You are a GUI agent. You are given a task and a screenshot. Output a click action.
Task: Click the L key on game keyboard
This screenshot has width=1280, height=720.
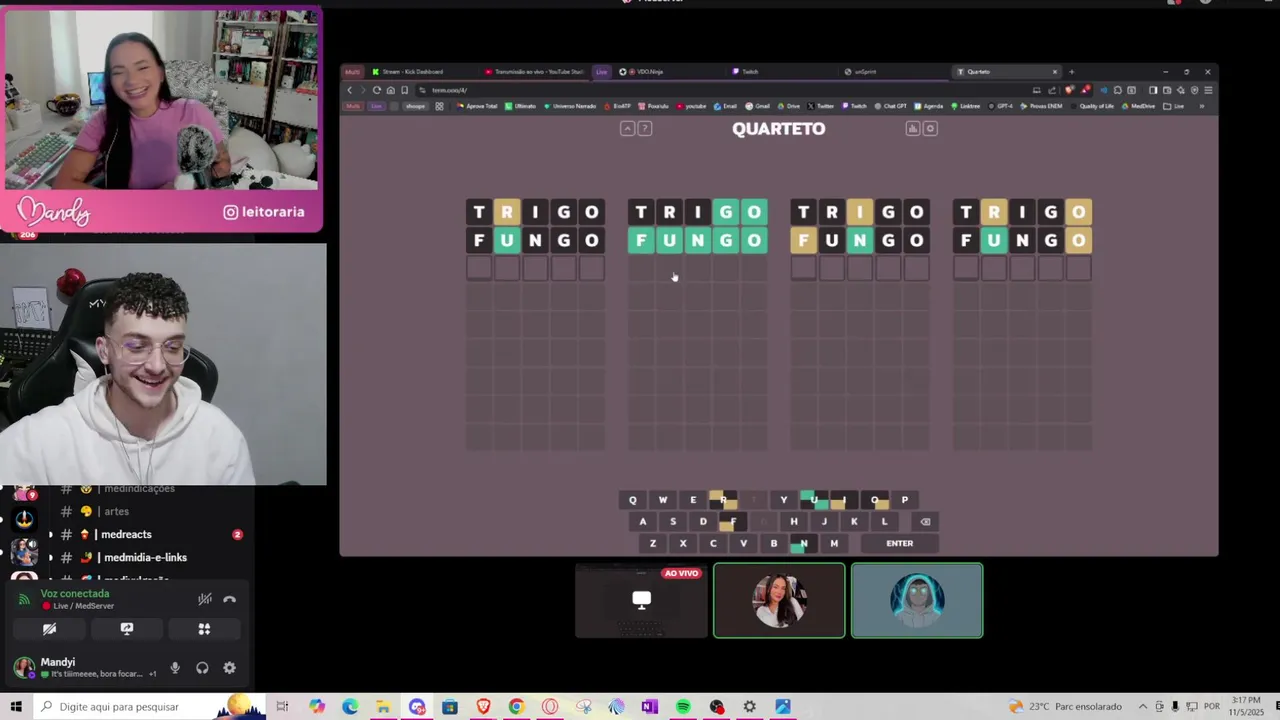pyautogui.click(x=884, y=521)
